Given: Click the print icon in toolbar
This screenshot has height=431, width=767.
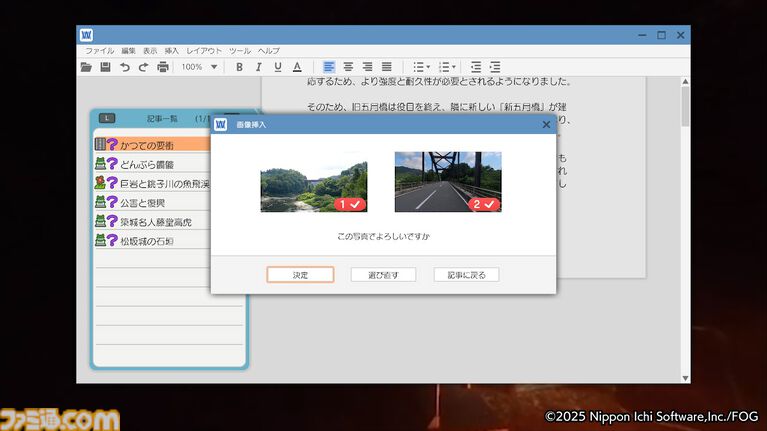Looking at the screenshot, I should click(x=162, y=67).
